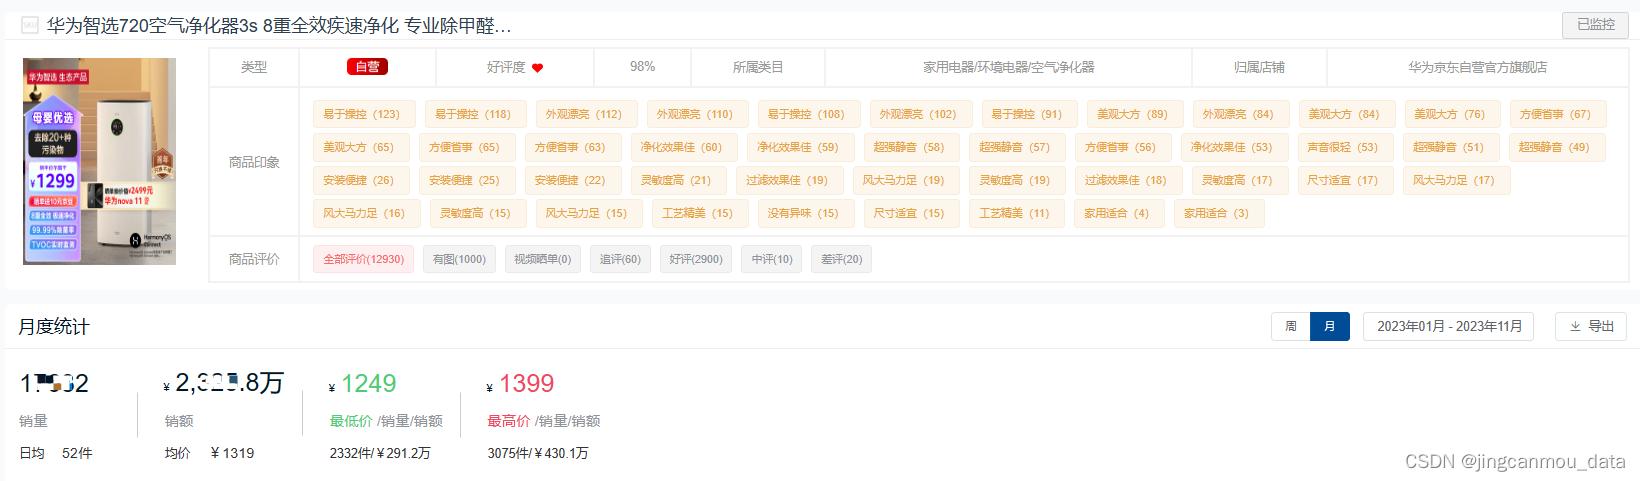Click the red heart icon beside 好评度
Screen dimensions: 1640x481
coord(537,68)
